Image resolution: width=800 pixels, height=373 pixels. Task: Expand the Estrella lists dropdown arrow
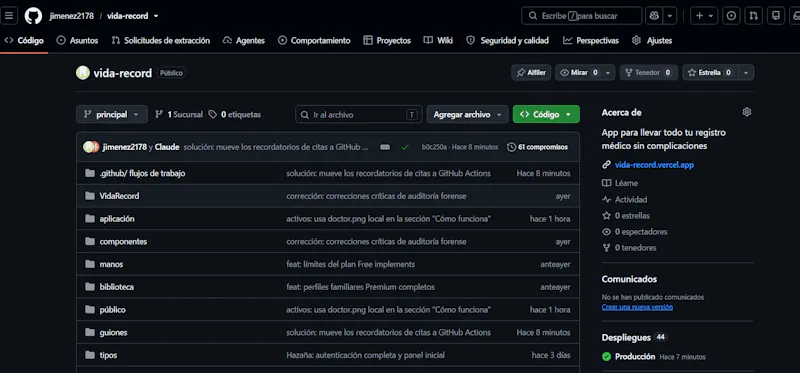tap(746, 72)
